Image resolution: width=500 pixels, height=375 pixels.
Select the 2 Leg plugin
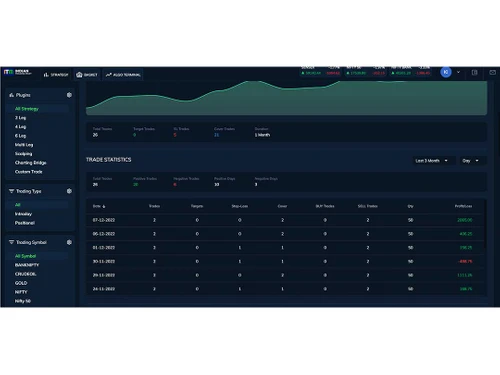point(20,118)
